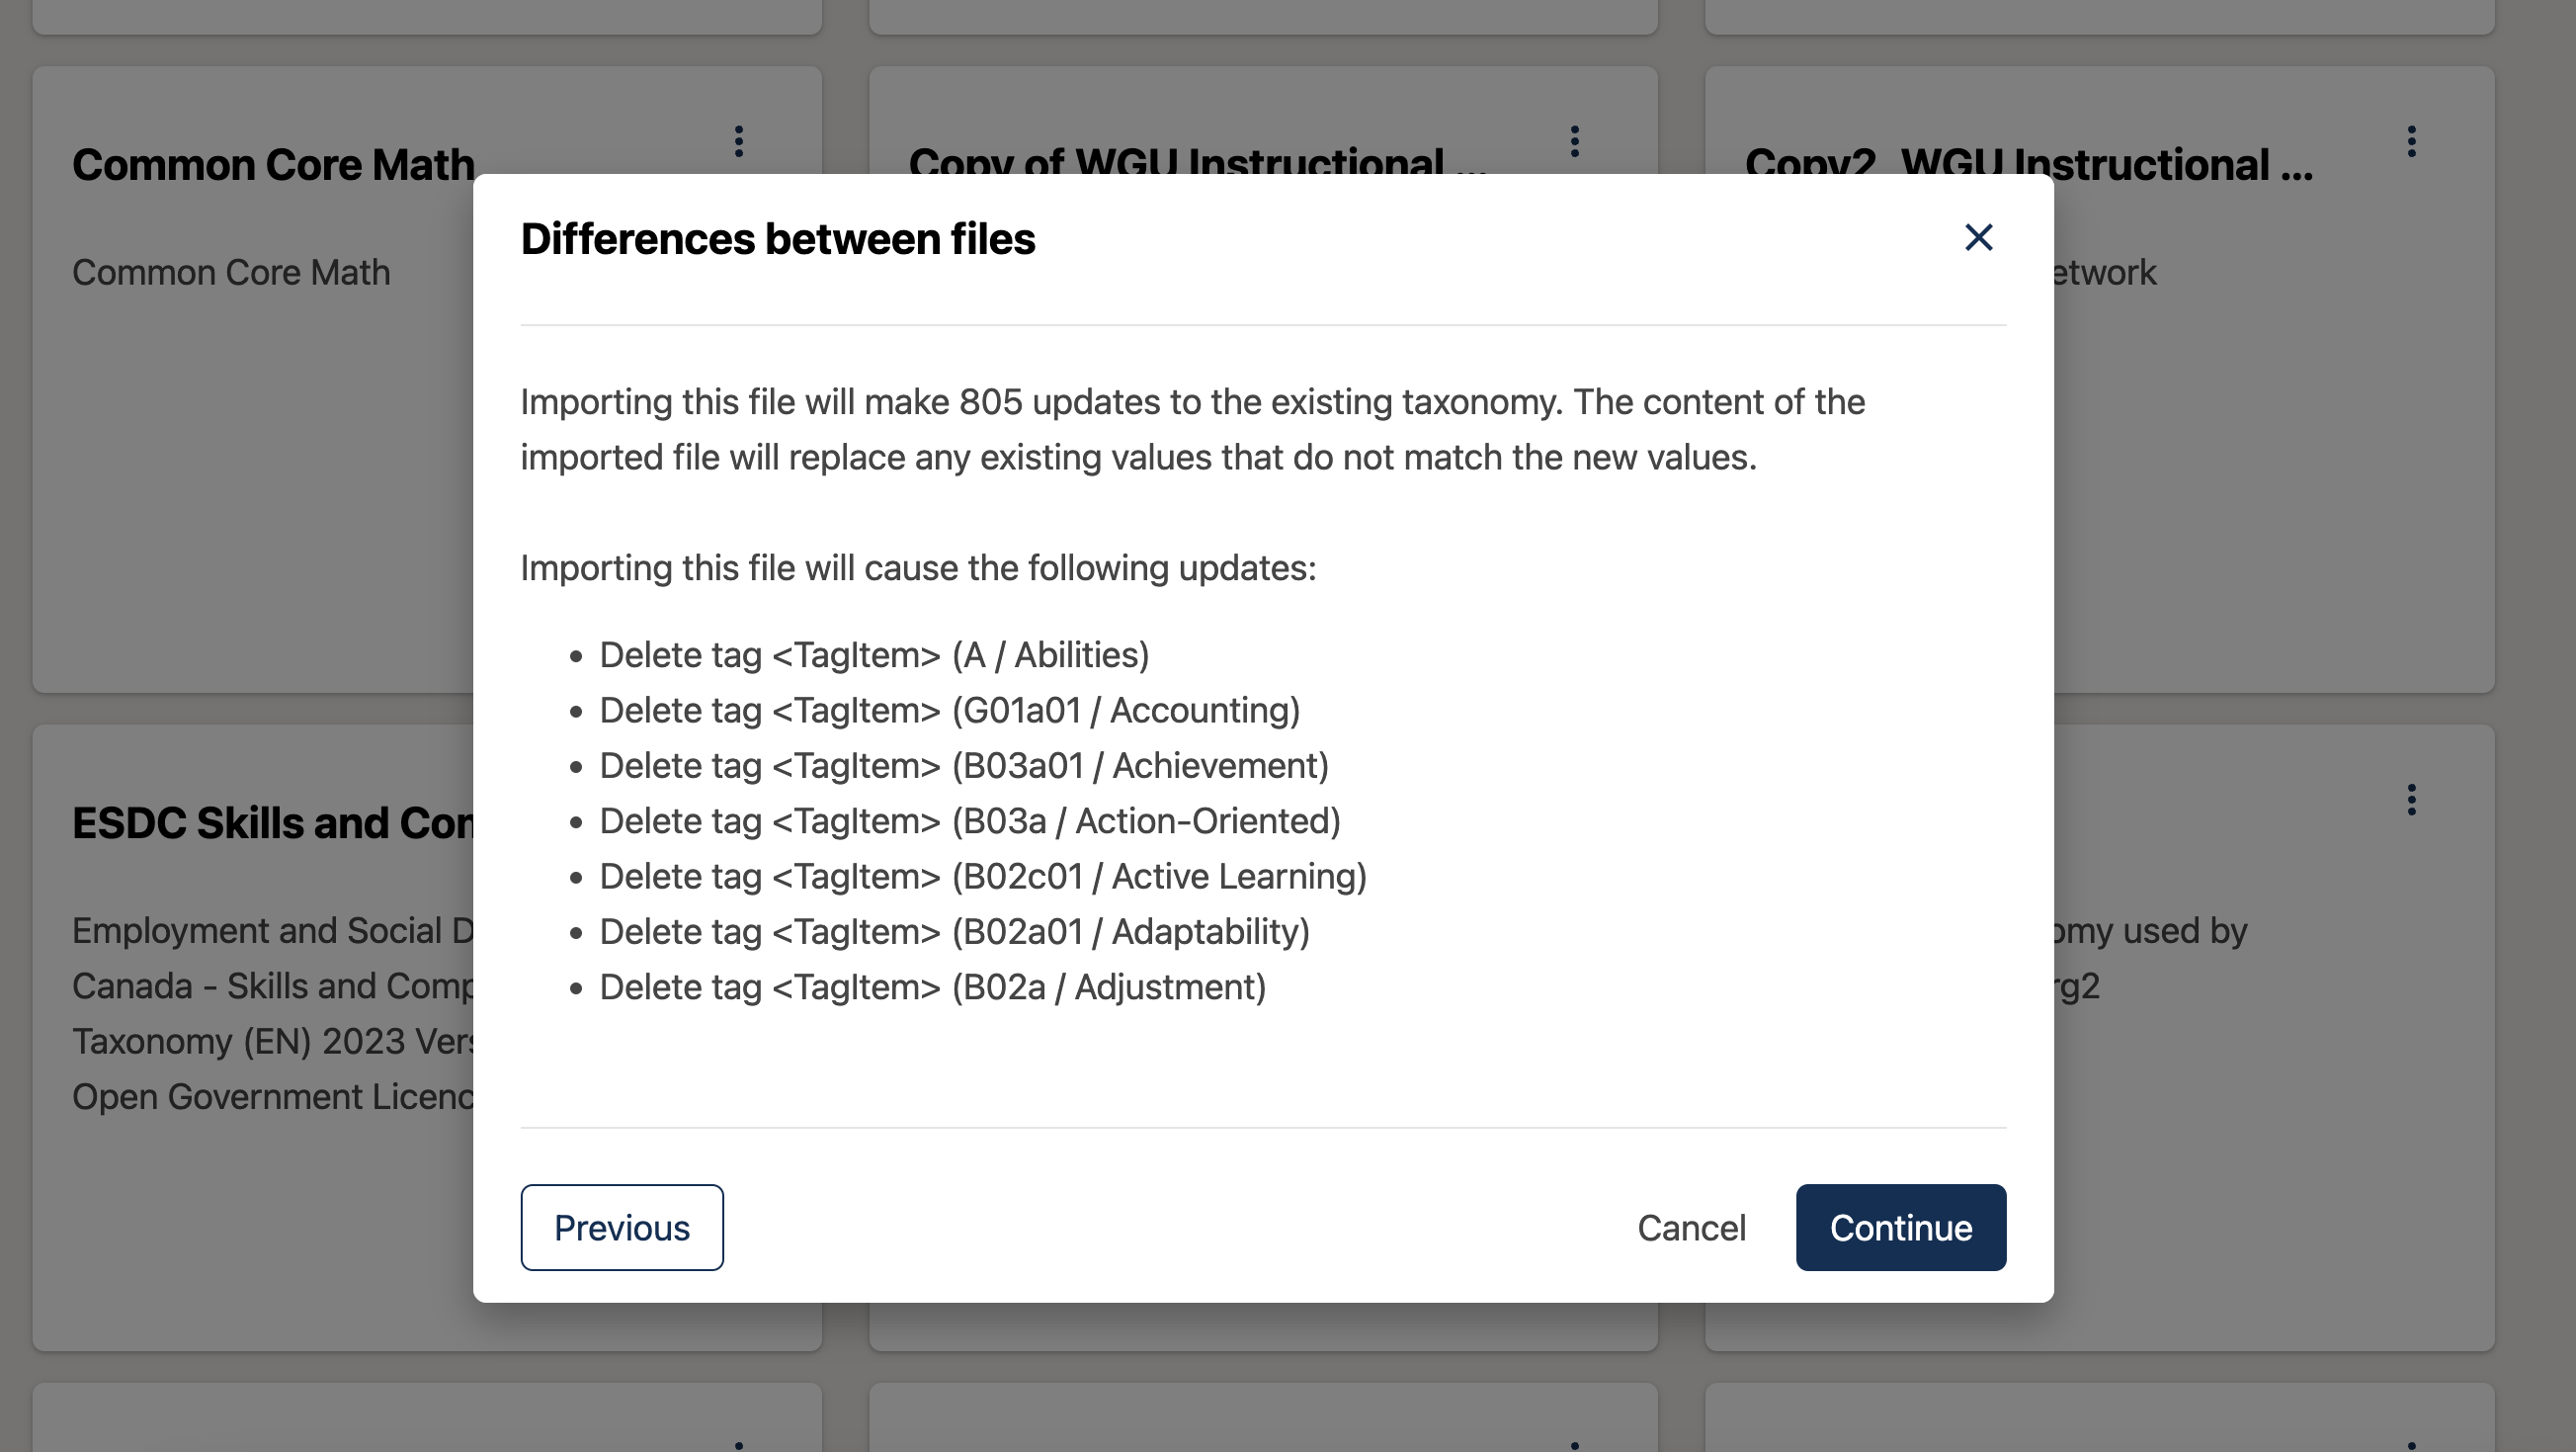Click the Previous button in the dialog
The width and height of the screenshot is (2576, 1452).
tap(621, 1228)
